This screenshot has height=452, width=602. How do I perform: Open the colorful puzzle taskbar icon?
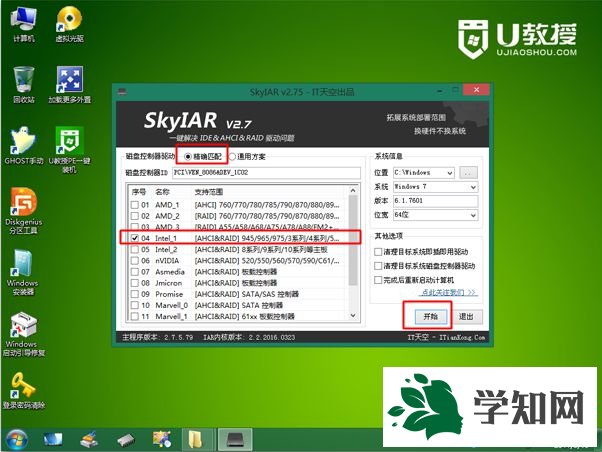click(162, 439)
